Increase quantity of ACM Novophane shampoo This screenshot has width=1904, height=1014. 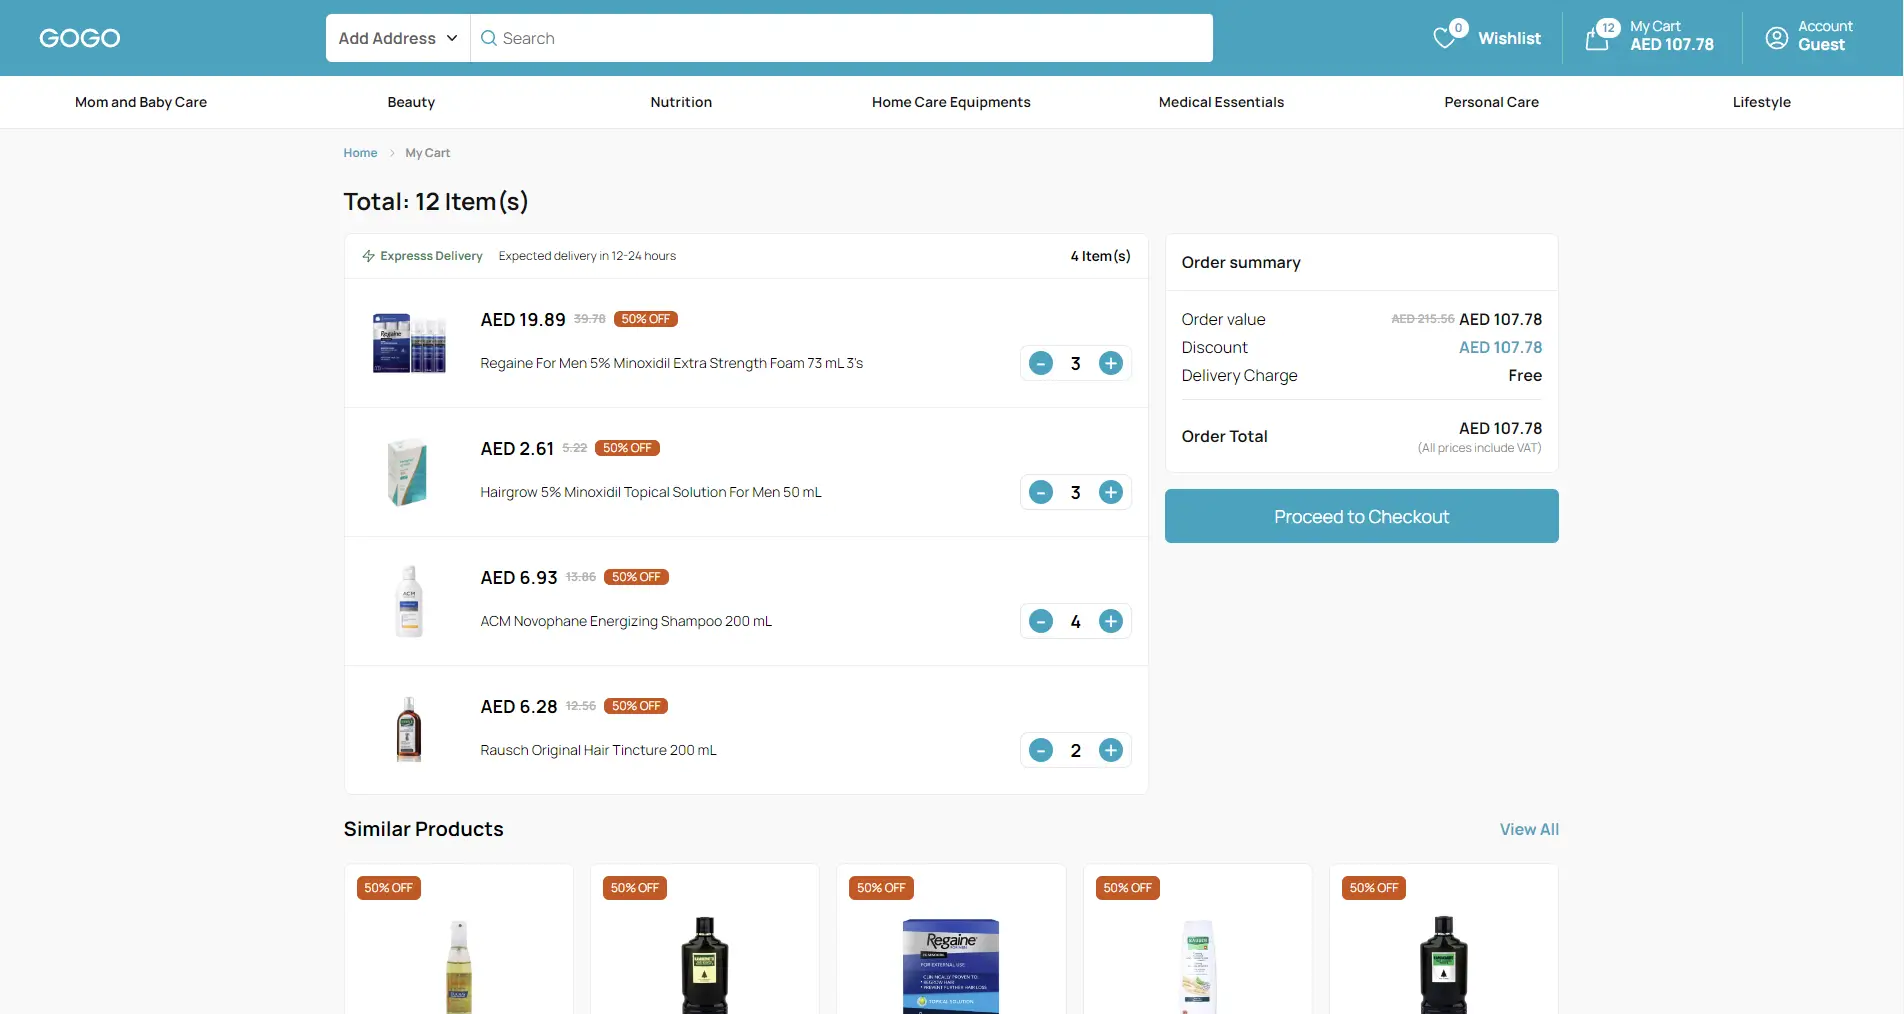tap(1110, 621)
